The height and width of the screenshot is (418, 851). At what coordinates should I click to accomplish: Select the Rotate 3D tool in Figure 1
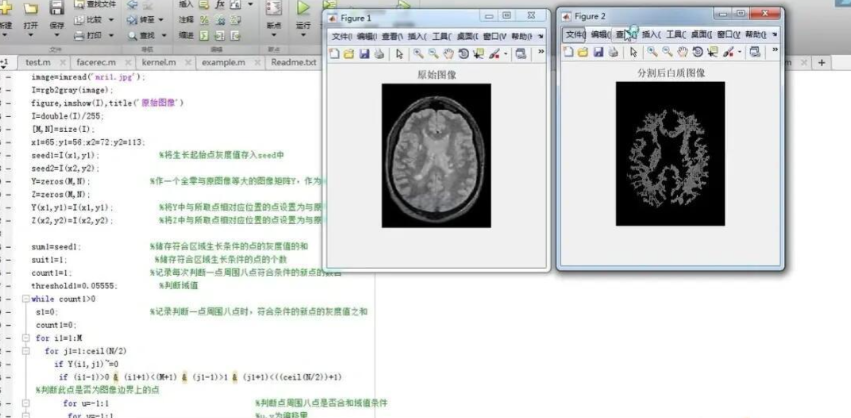(463, 53)
